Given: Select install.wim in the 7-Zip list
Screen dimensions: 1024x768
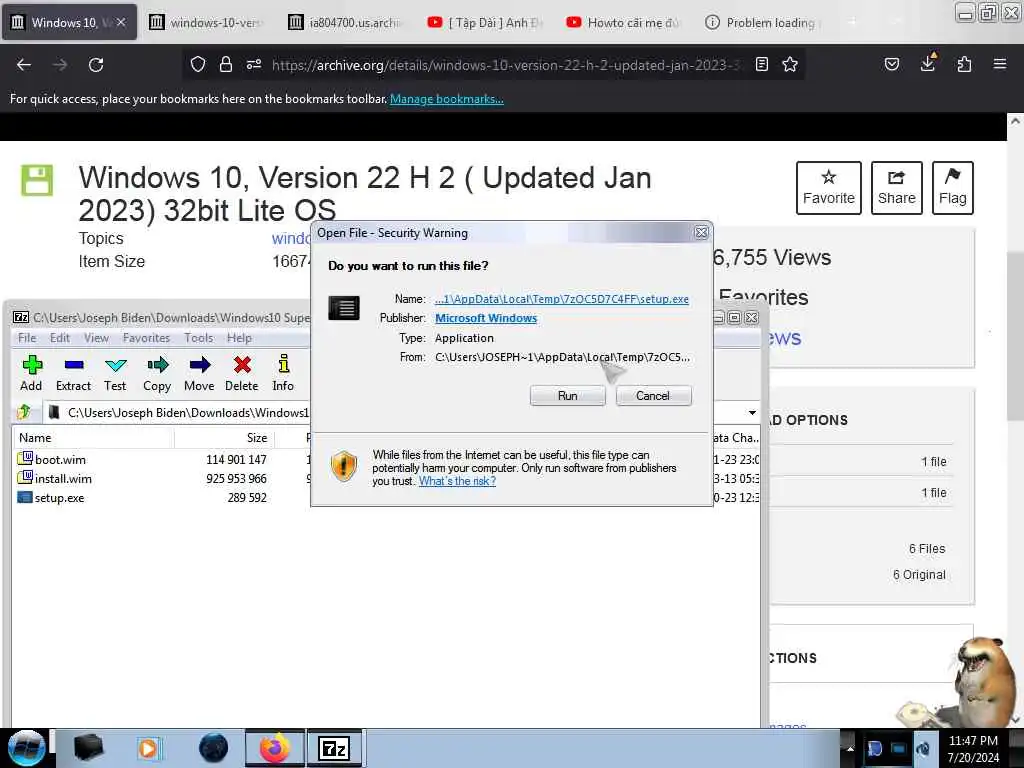Looking at the screenshot, I should pyautogui.click(x=63, y=479).
